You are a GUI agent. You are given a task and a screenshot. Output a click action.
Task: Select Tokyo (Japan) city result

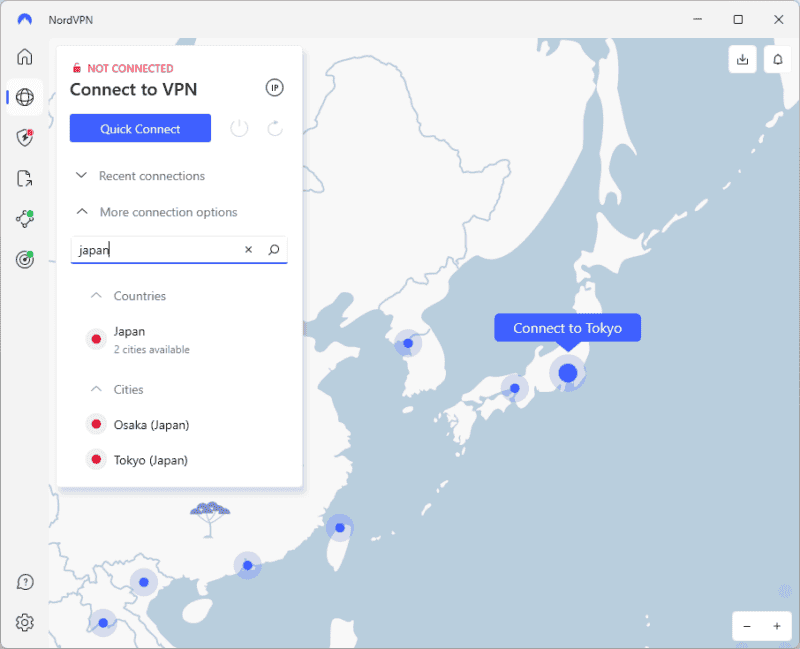(x=180, y=460)
